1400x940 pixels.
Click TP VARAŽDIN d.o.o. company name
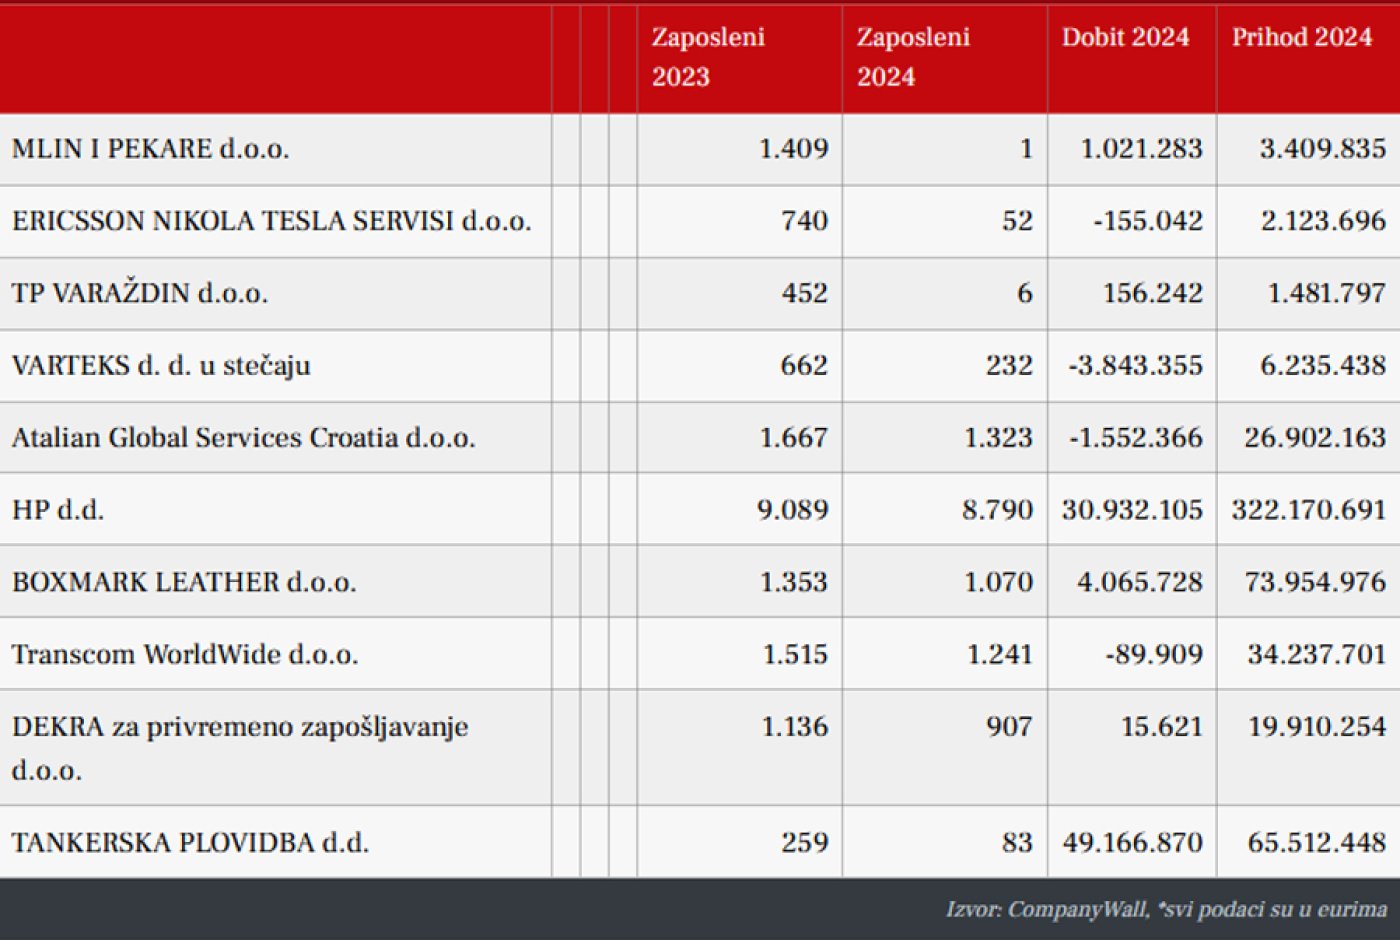click(139, 293)
